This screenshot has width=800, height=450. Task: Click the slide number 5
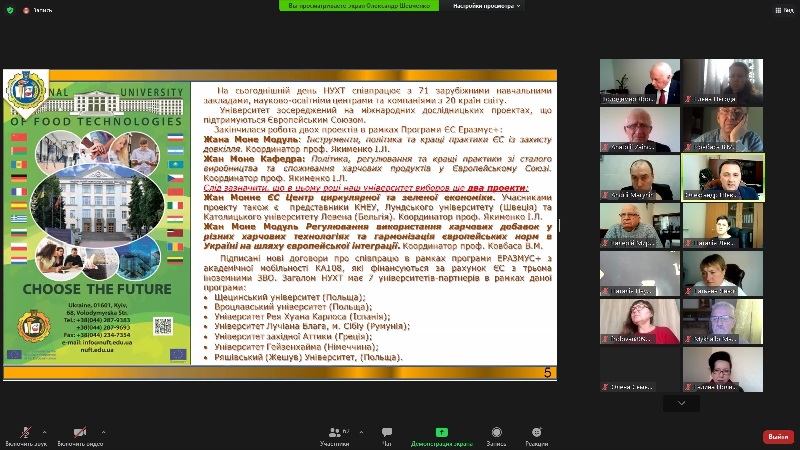(x=547, y=373)
